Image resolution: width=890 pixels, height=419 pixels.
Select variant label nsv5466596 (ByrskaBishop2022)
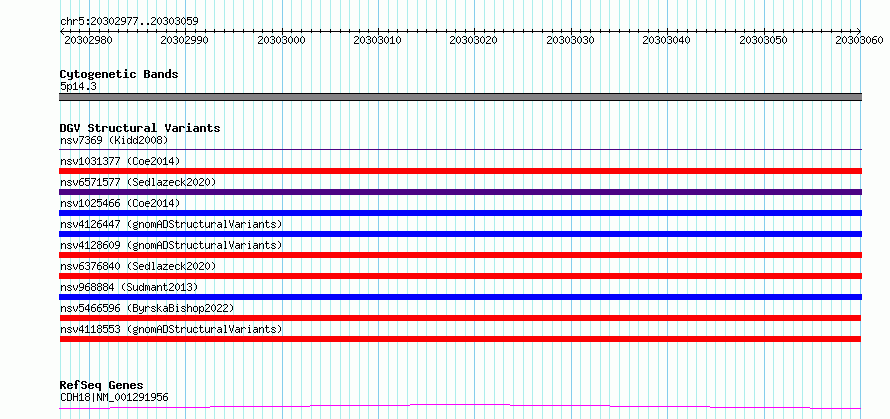[147, 308]
